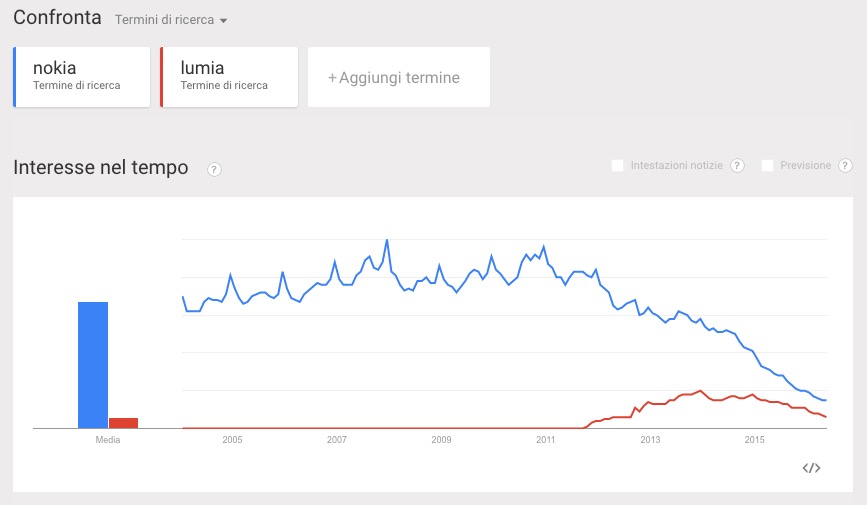Toggle the Previsione checkbox

768,166
